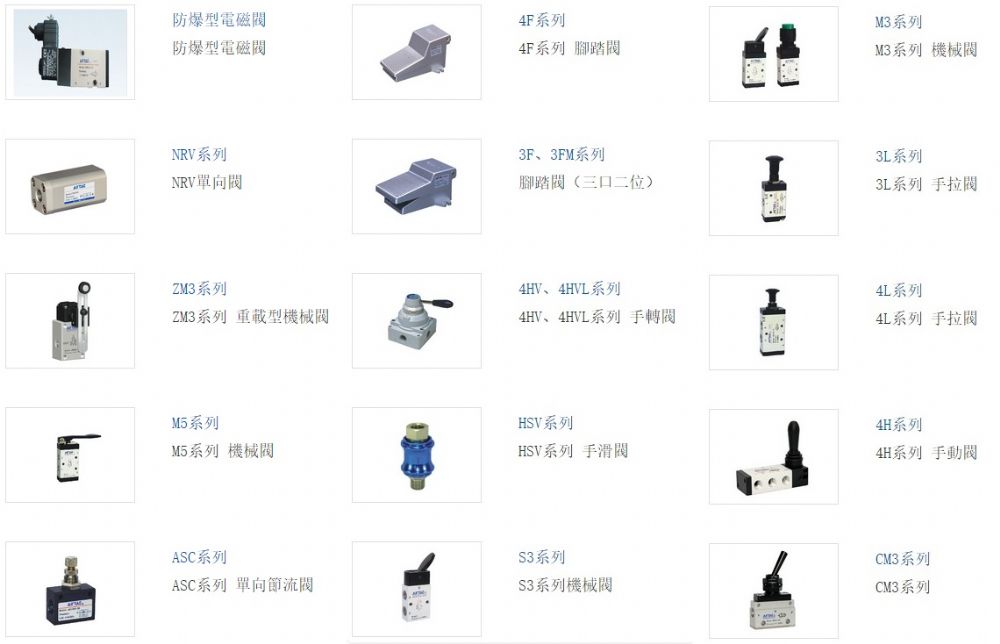Click the M5系列 title link
The height and width of the screenshot is (644, 1000).
coord(195,423)
